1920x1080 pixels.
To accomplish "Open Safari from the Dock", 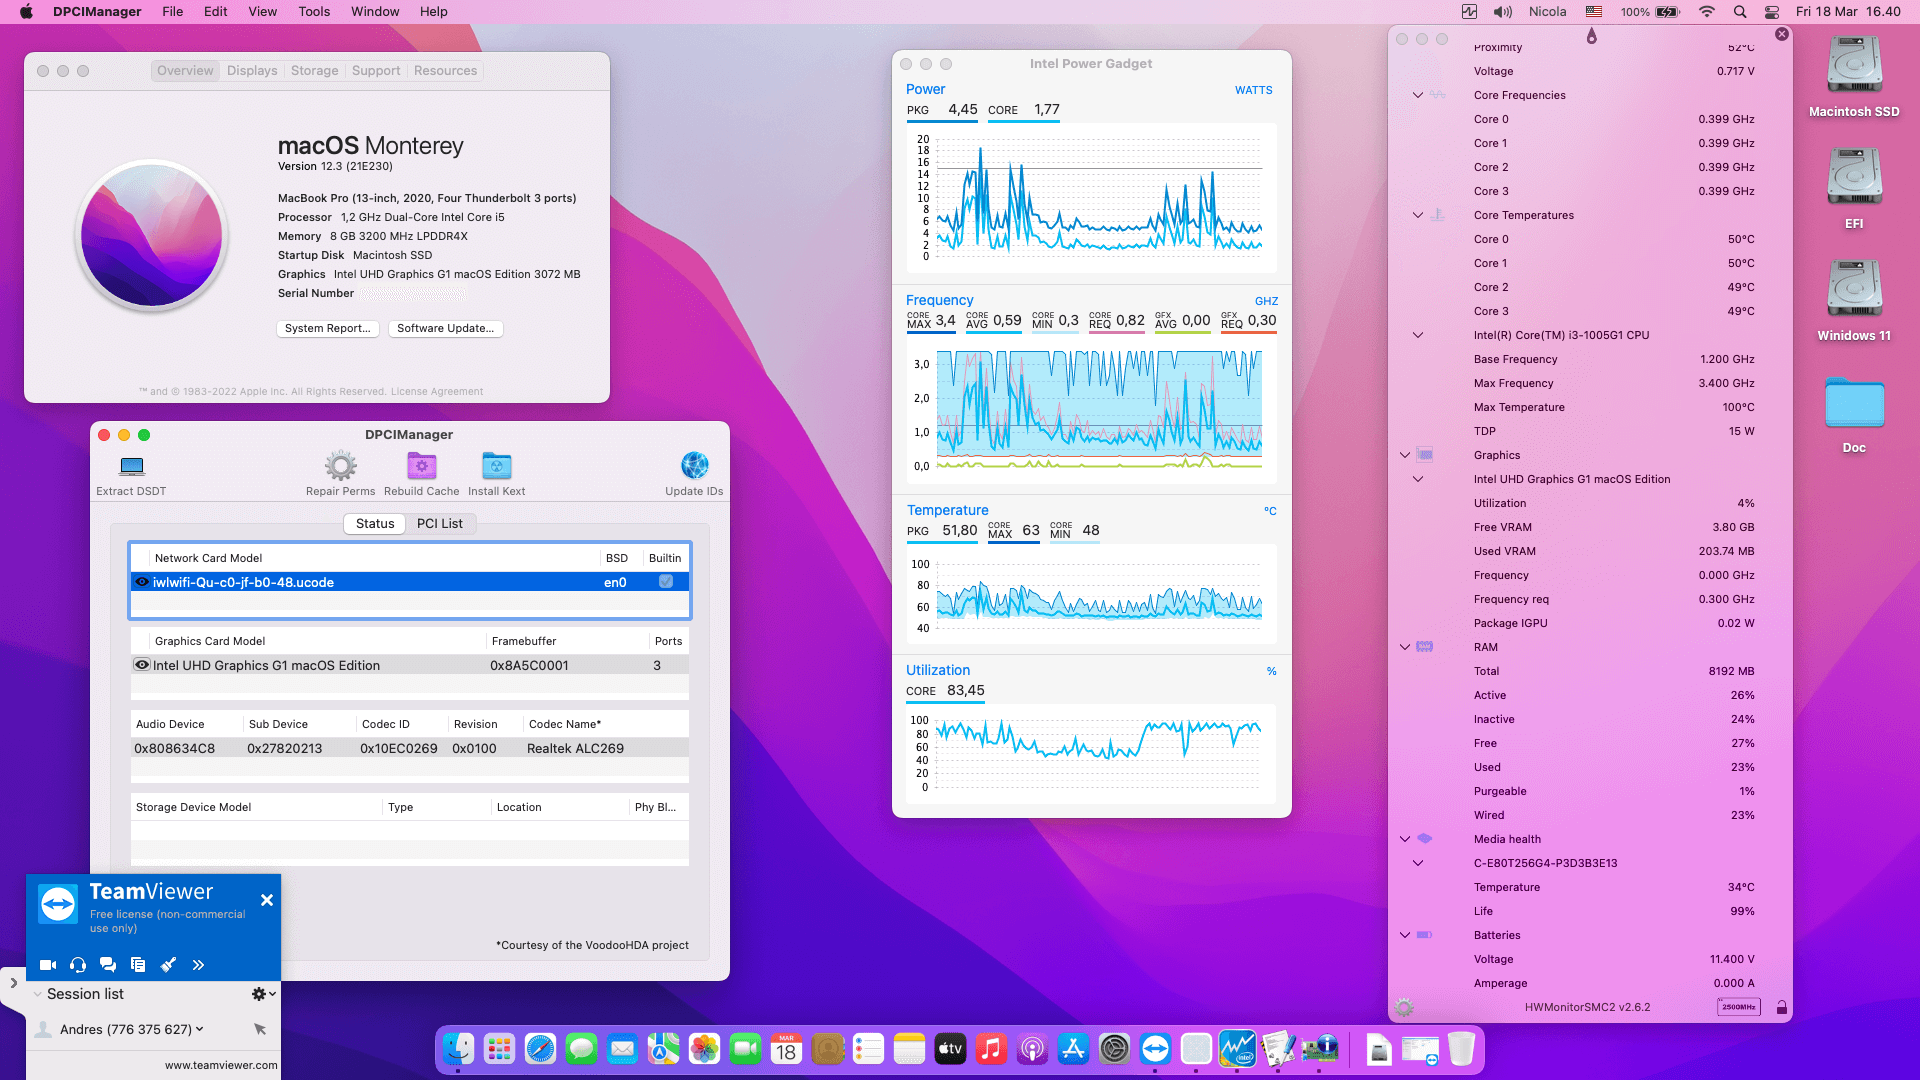I will (540, 1049).
